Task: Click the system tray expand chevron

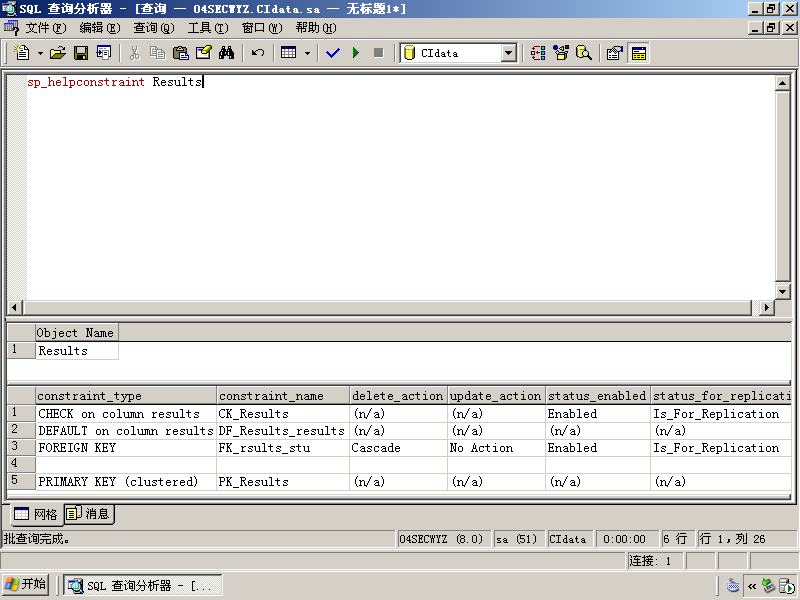Action: 752,586
